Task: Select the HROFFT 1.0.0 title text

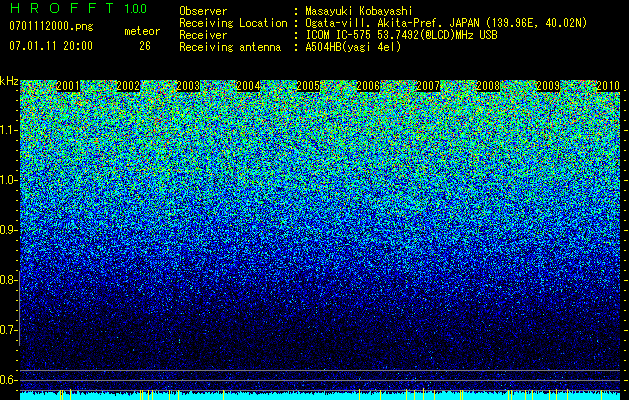Action: pyautogui.click(x=78, y=8)
